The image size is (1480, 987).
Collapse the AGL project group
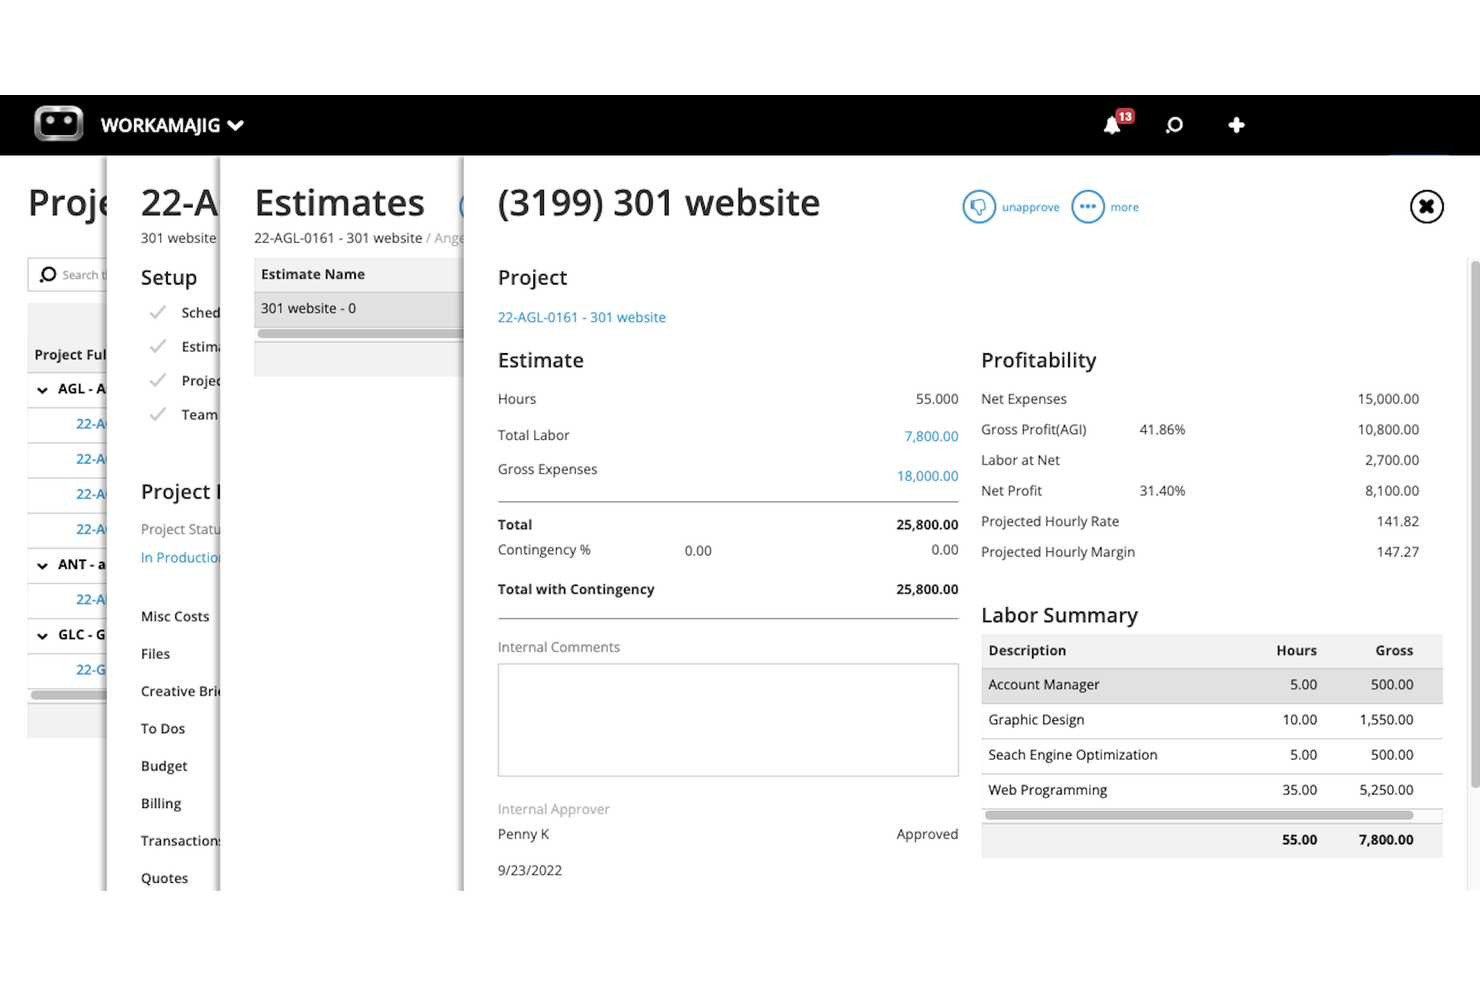(42, 389)
